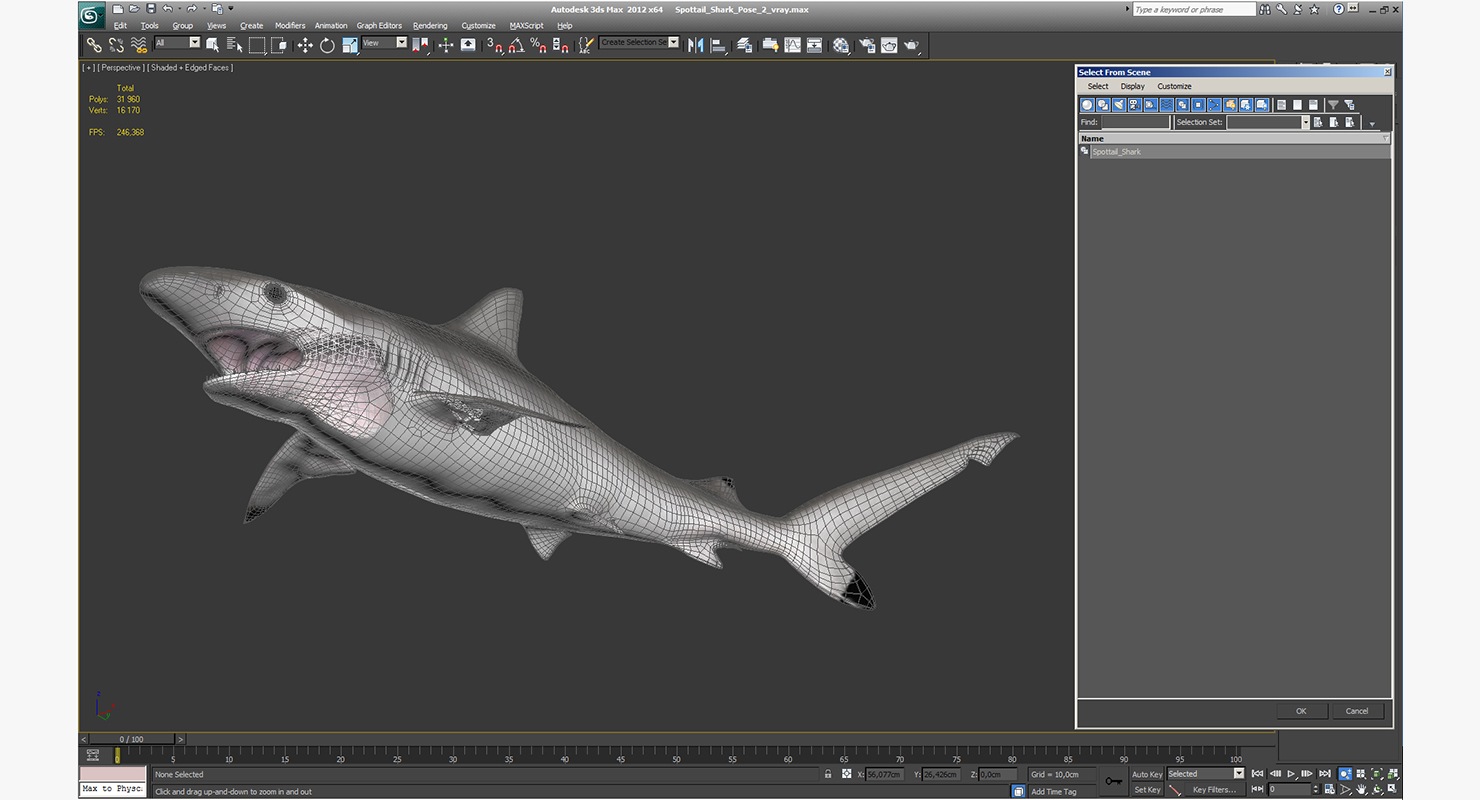Toggle Display Space Warps filter in Select From Scene
The width and height of the screenshot is (1480, 800).
tap(1166, 105)
